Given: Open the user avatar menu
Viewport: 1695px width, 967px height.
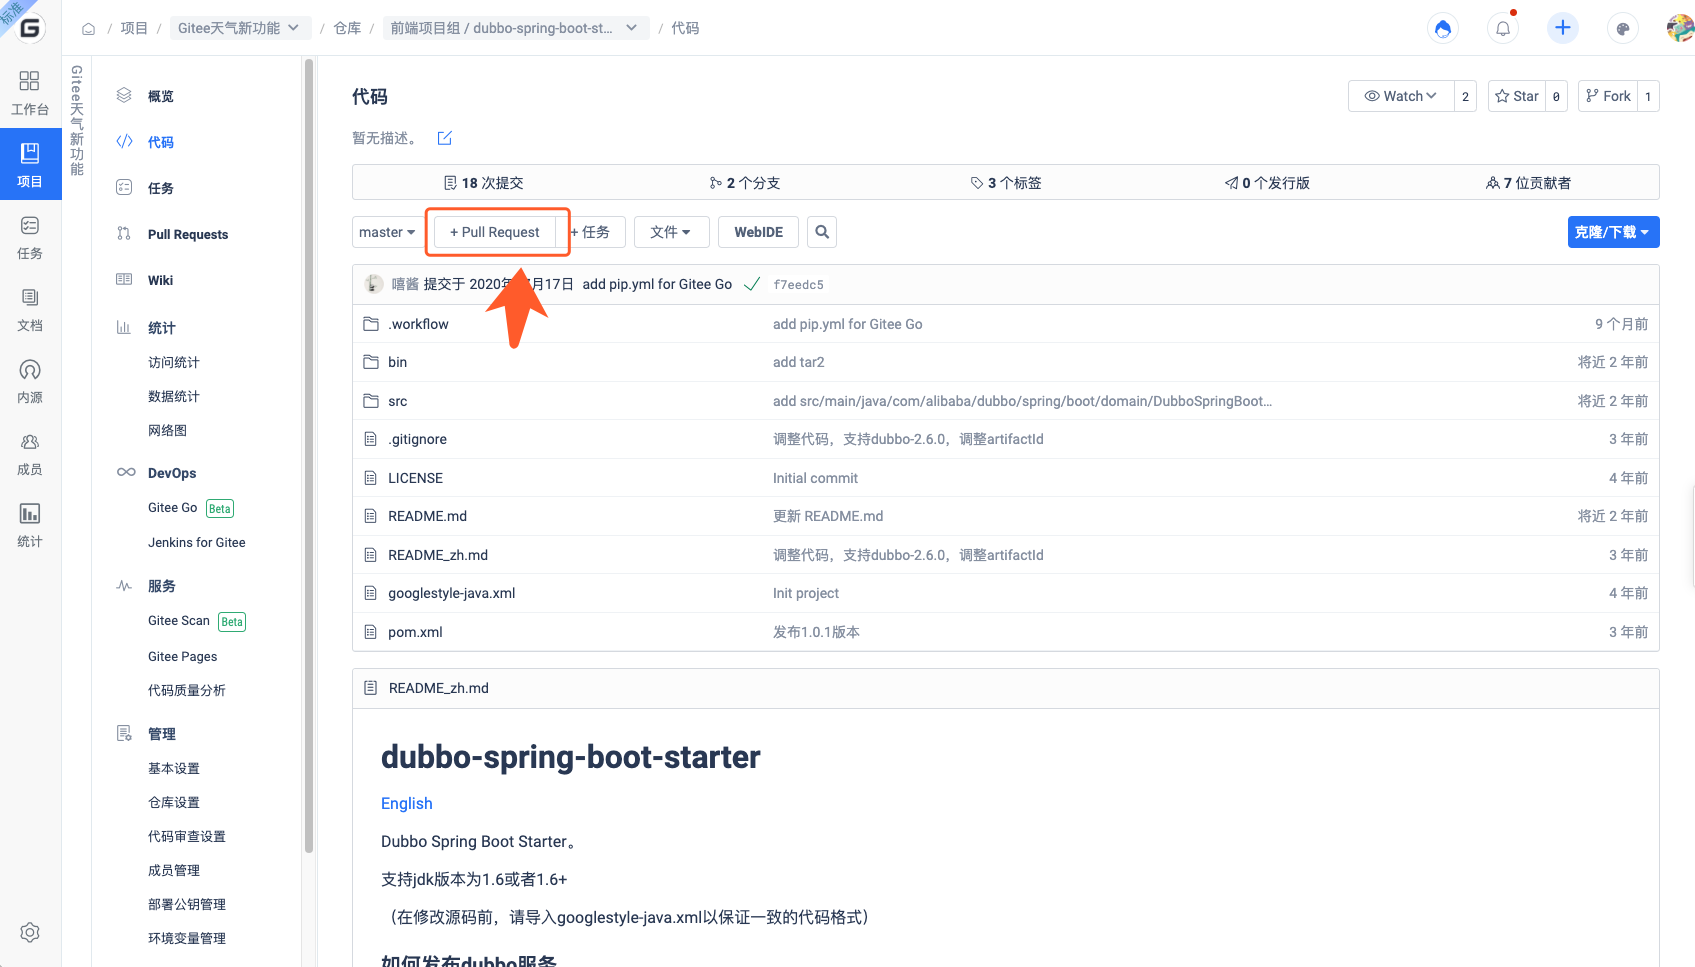Looking at the screenshot, I should 1680,28.
